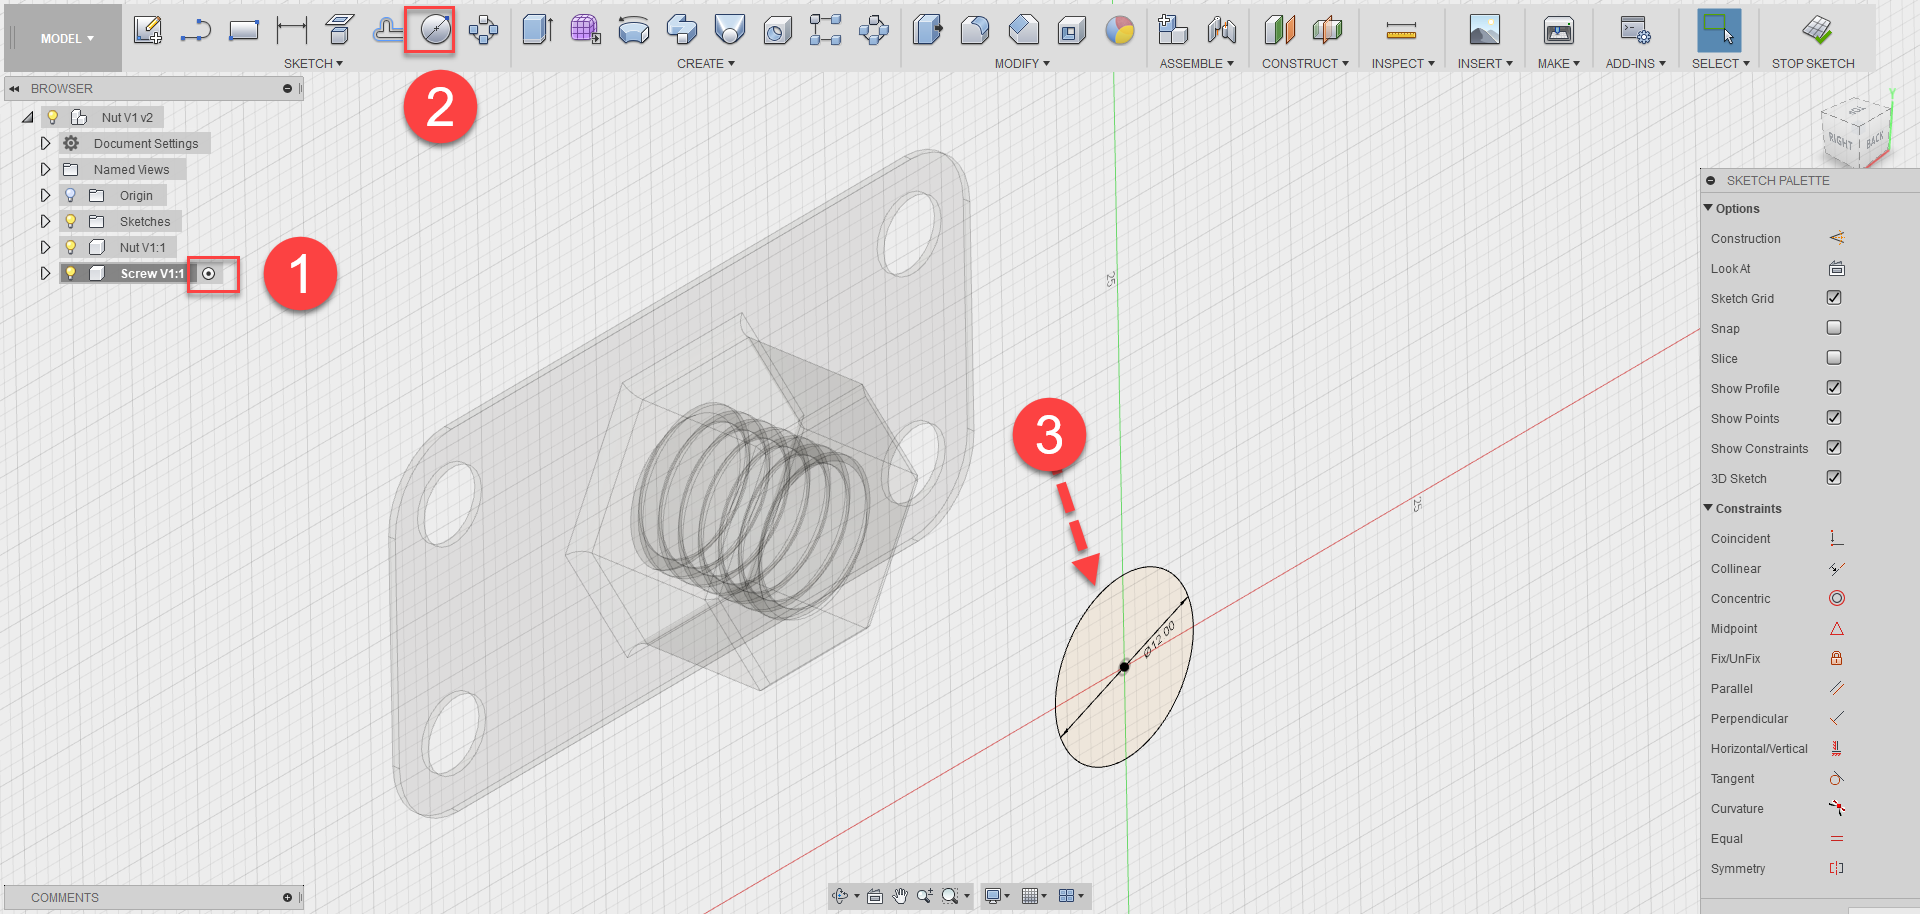
Task: Open the Inspect menu
Action: (1401, 63)
